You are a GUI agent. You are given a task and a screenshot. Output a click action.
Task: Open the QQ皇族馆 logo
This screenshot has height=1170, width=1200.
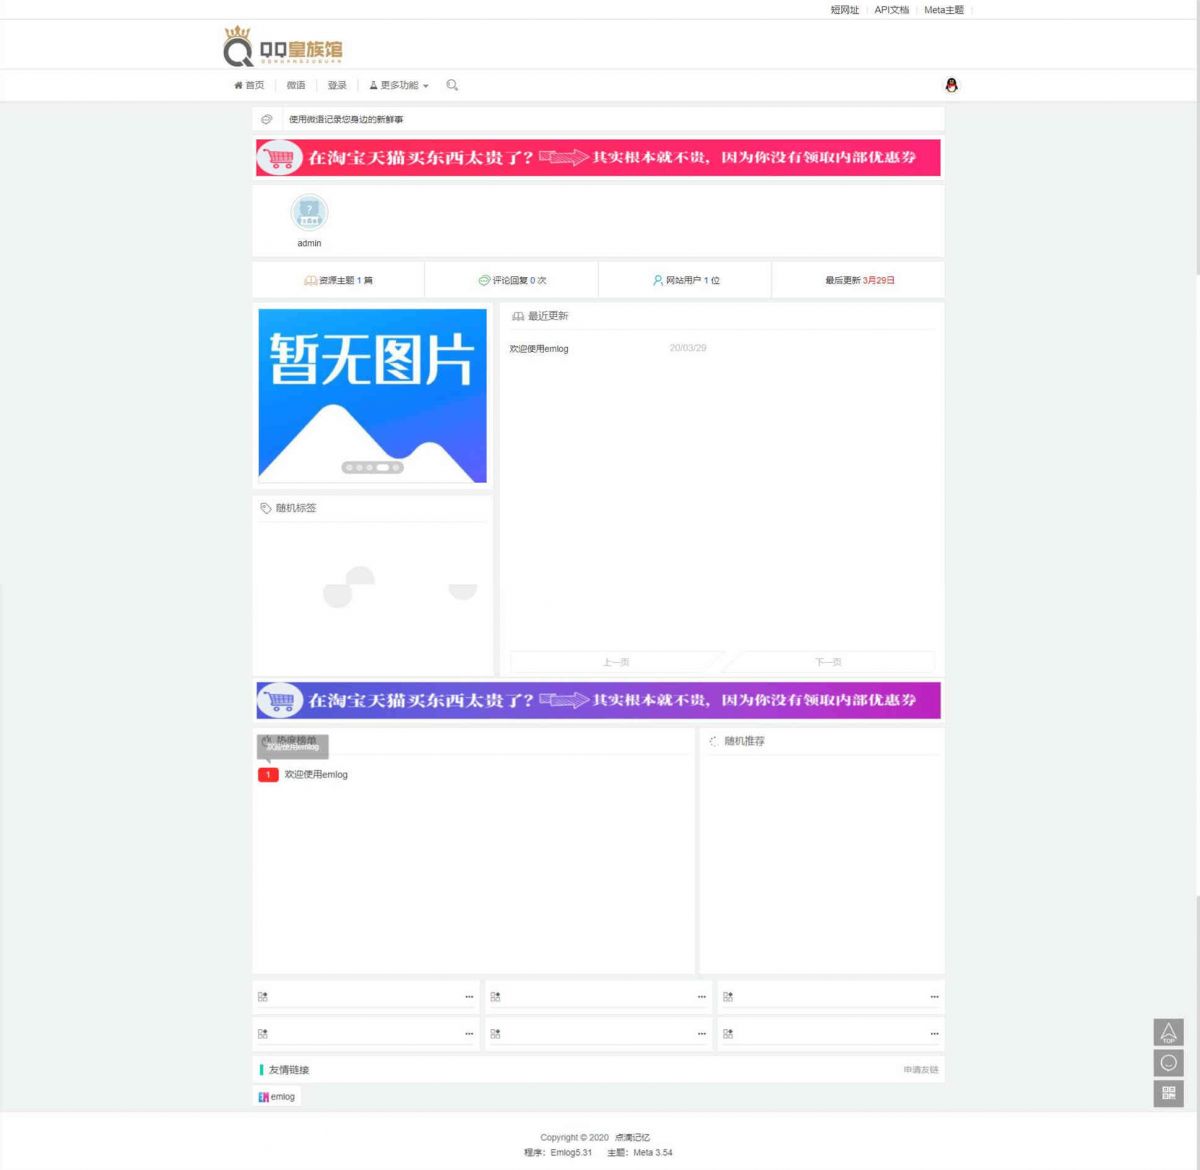(x=283, y=46)
